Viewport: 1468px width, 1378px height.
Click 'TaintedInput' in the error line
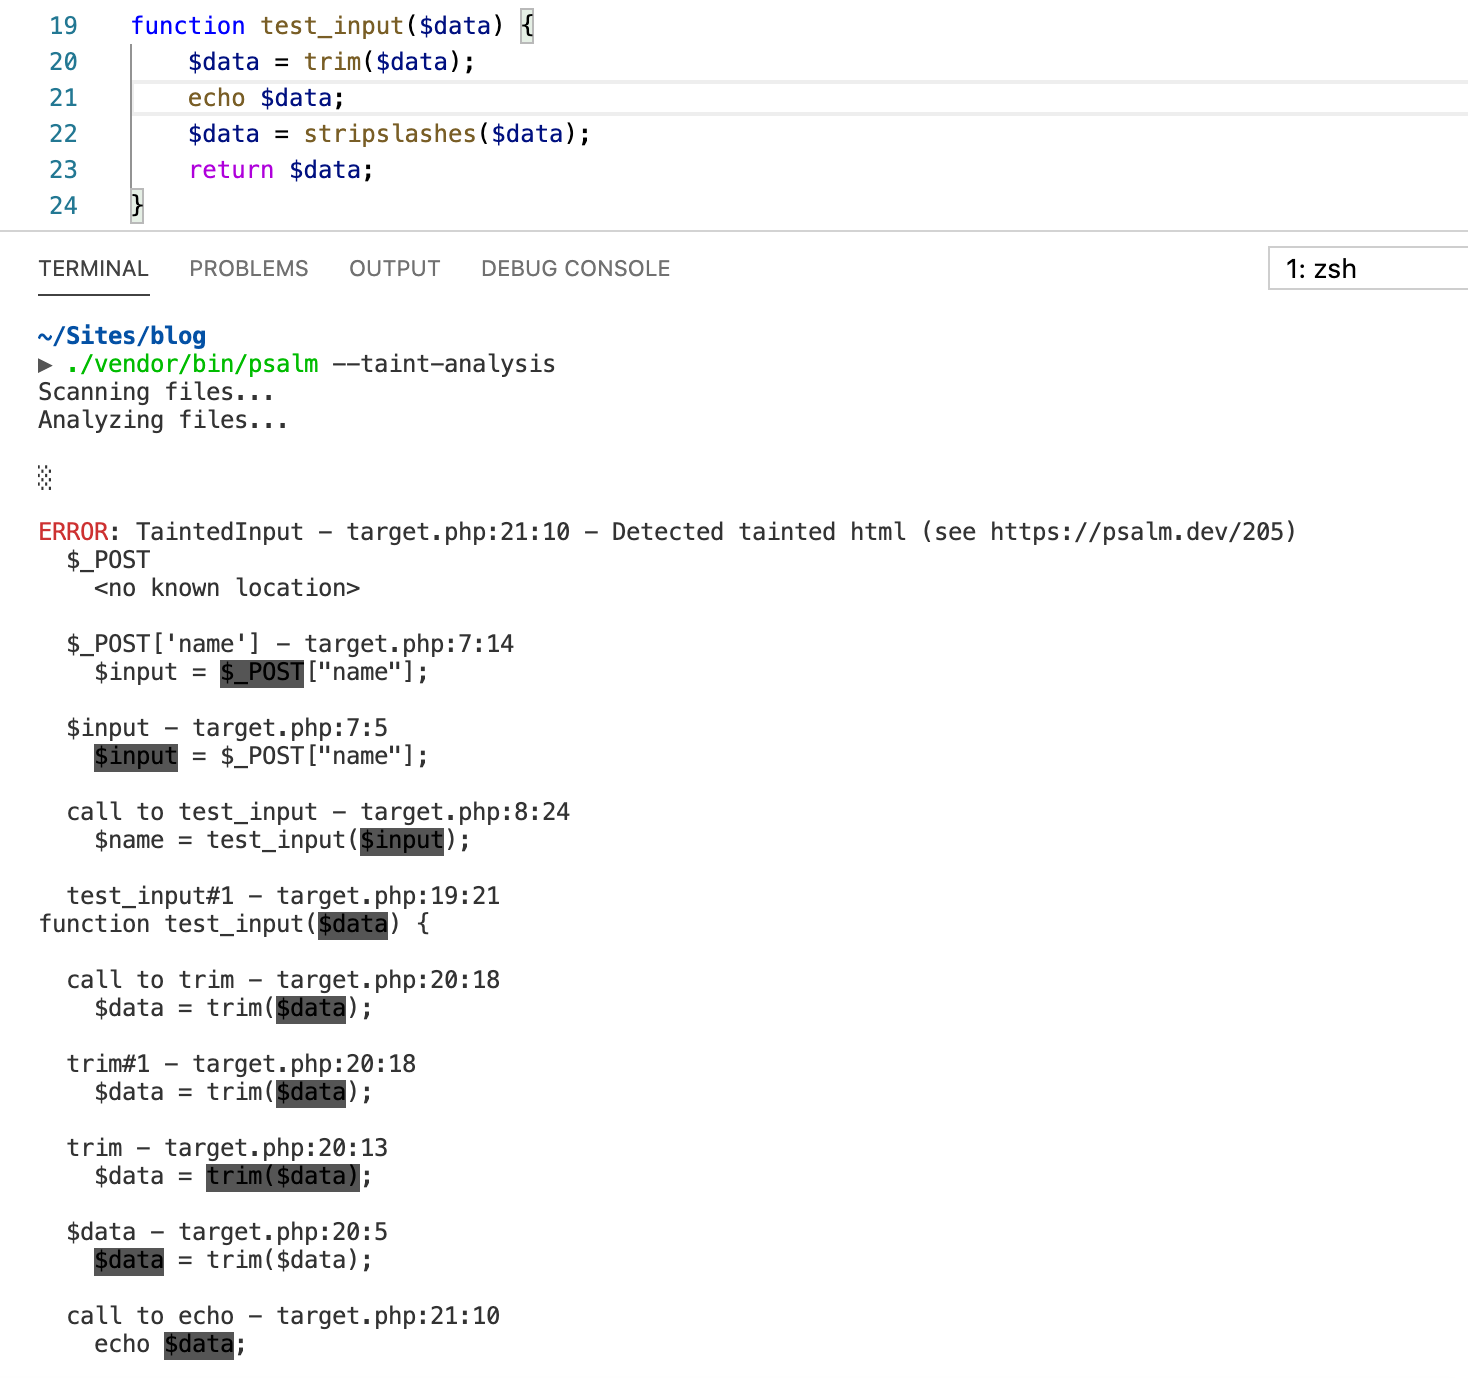click(220, 531)
